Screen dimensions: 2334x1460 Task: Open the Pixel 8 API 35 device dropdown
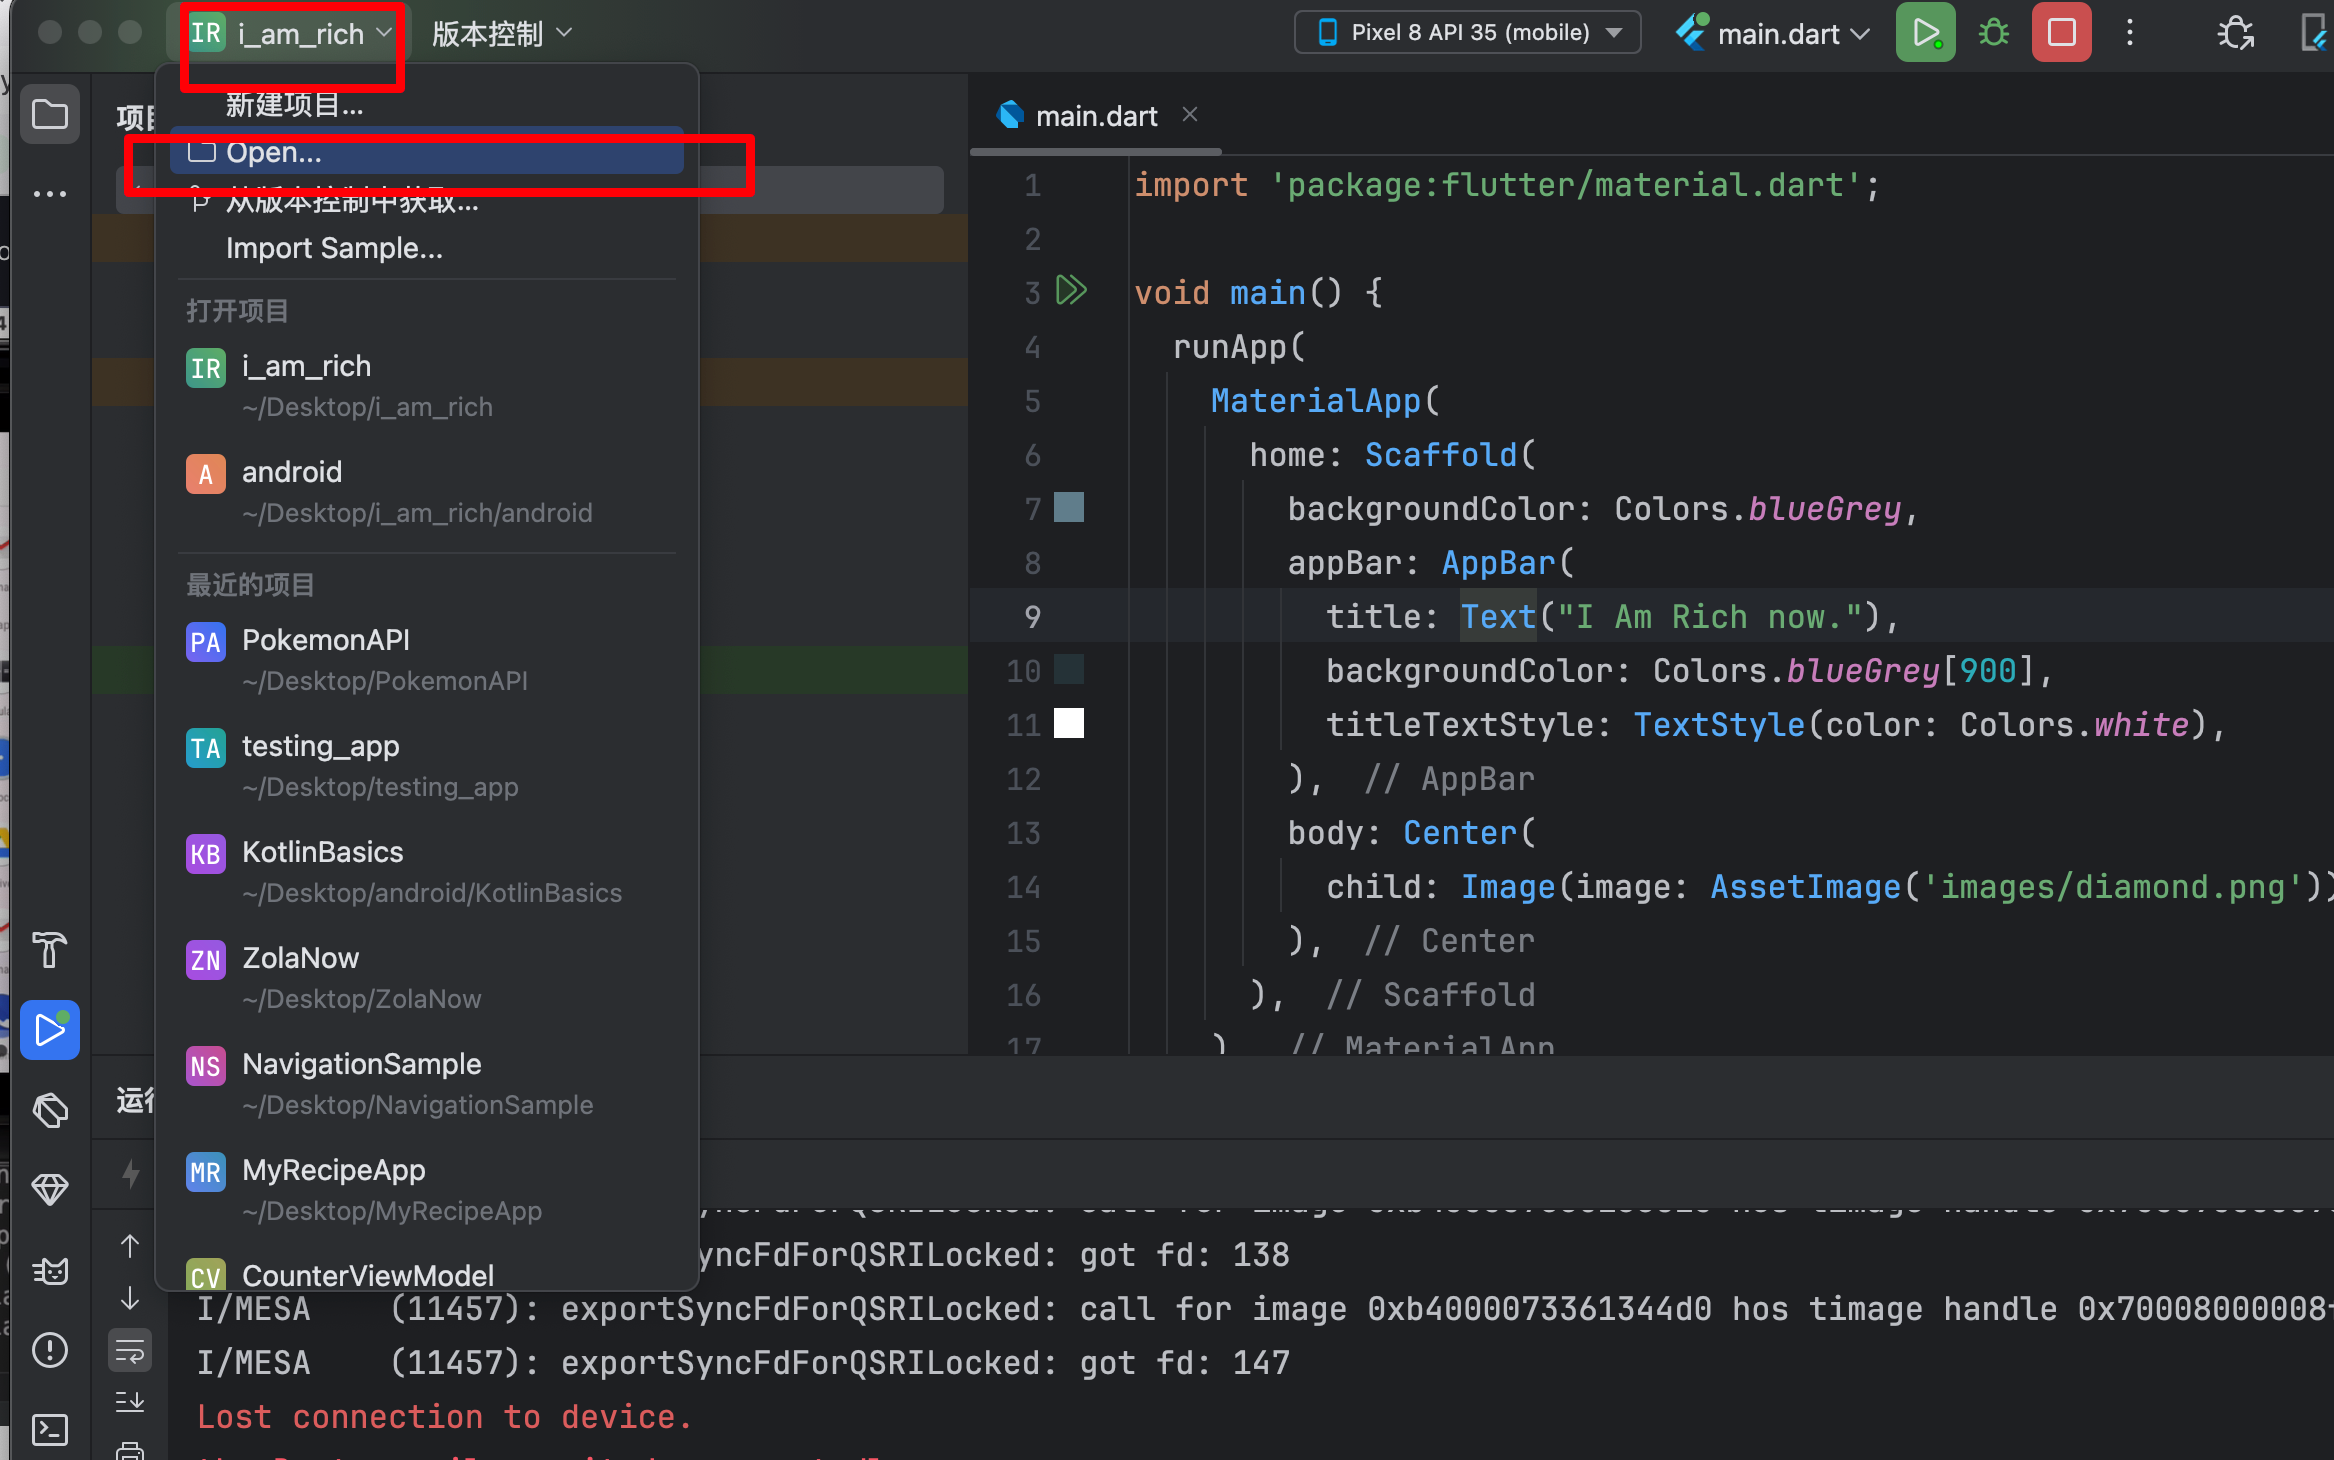(1467, 33)
